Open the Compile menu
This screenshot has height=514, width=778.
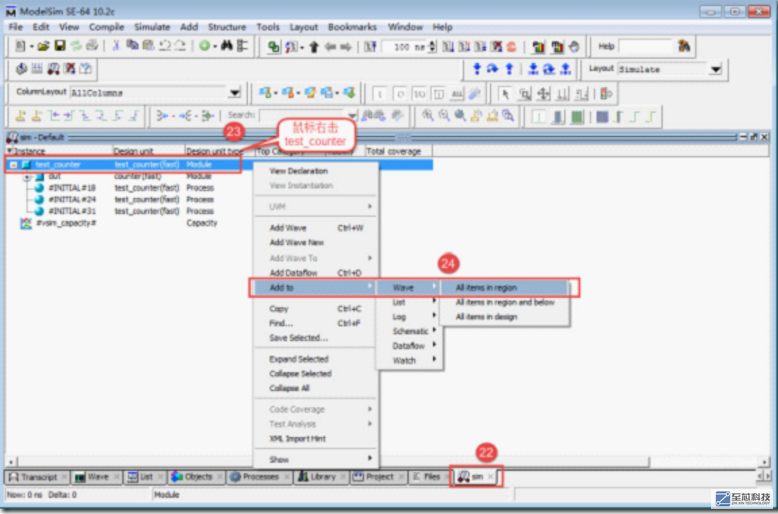[106, 27]
